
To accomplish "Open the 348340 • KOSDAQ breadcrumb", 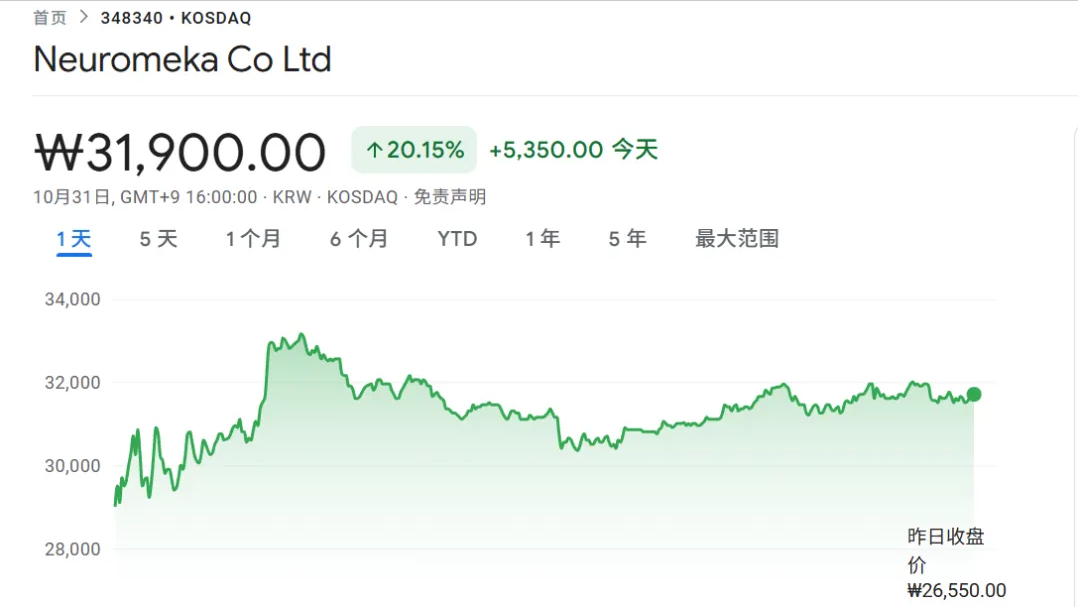I will point(176,18).
